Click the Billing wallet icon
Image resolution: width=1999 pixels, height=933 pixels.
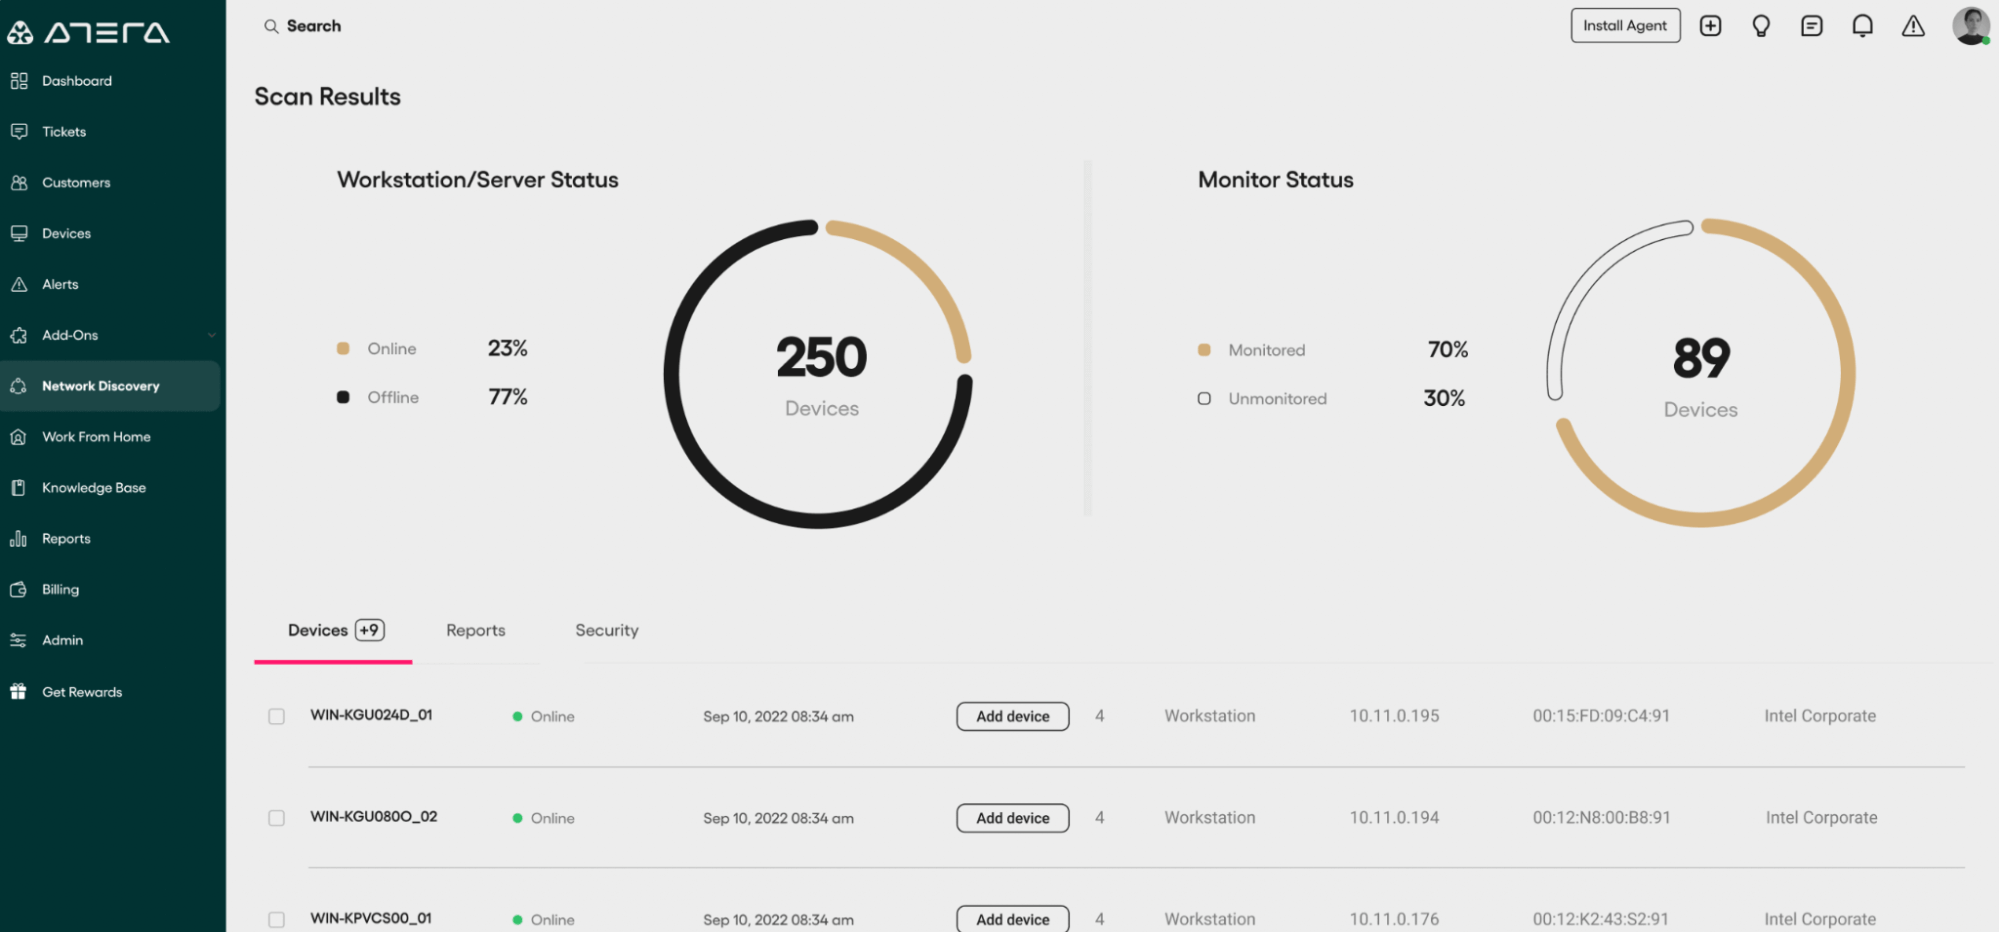(19, 590)
